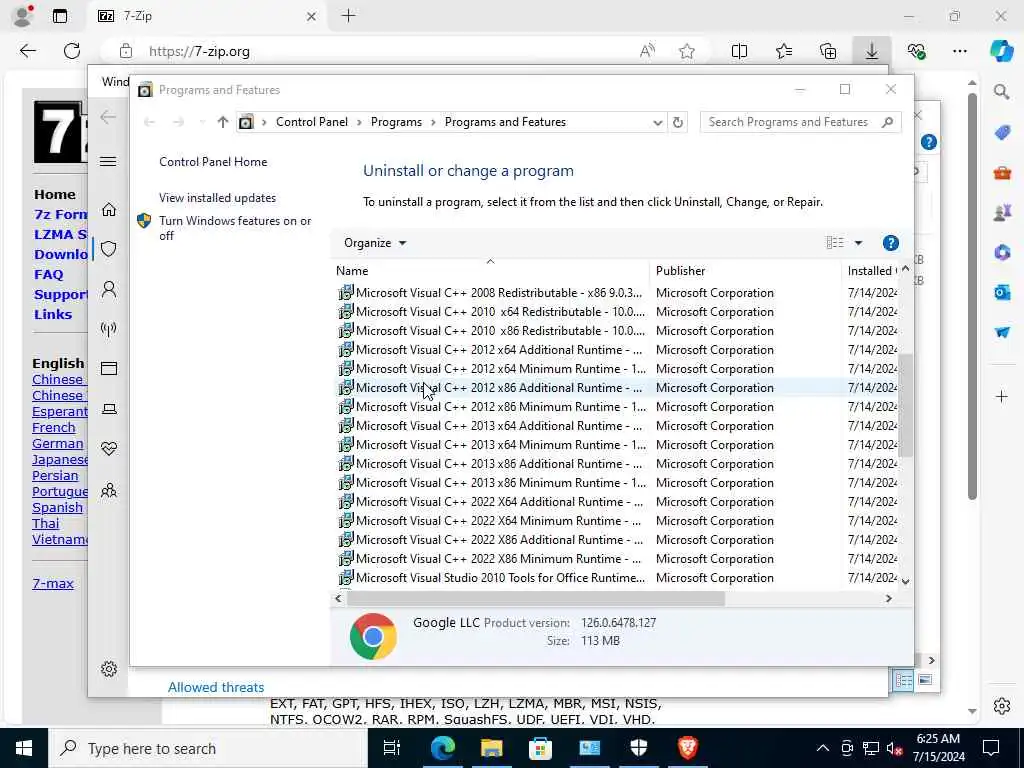Open French language link on 7-Zip page
The image size is (1024, 768).
point(54,428)
